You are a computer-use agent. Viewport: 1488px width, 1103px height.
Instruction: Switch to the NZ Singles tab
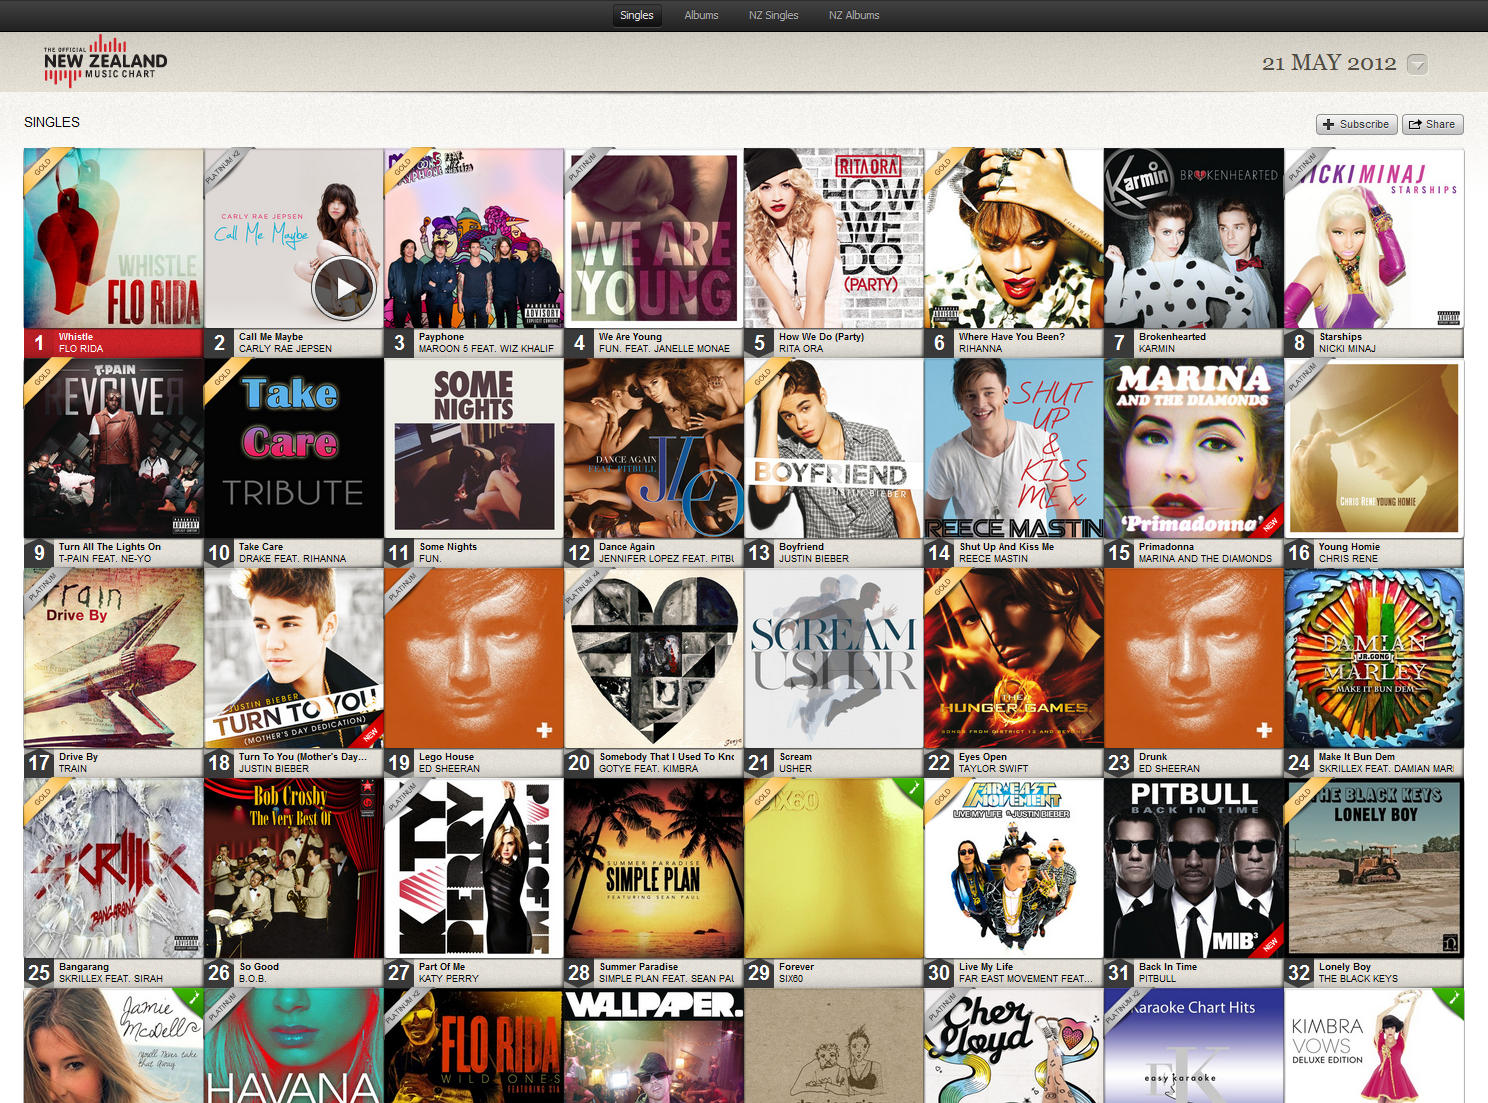(x=773, y=15)
